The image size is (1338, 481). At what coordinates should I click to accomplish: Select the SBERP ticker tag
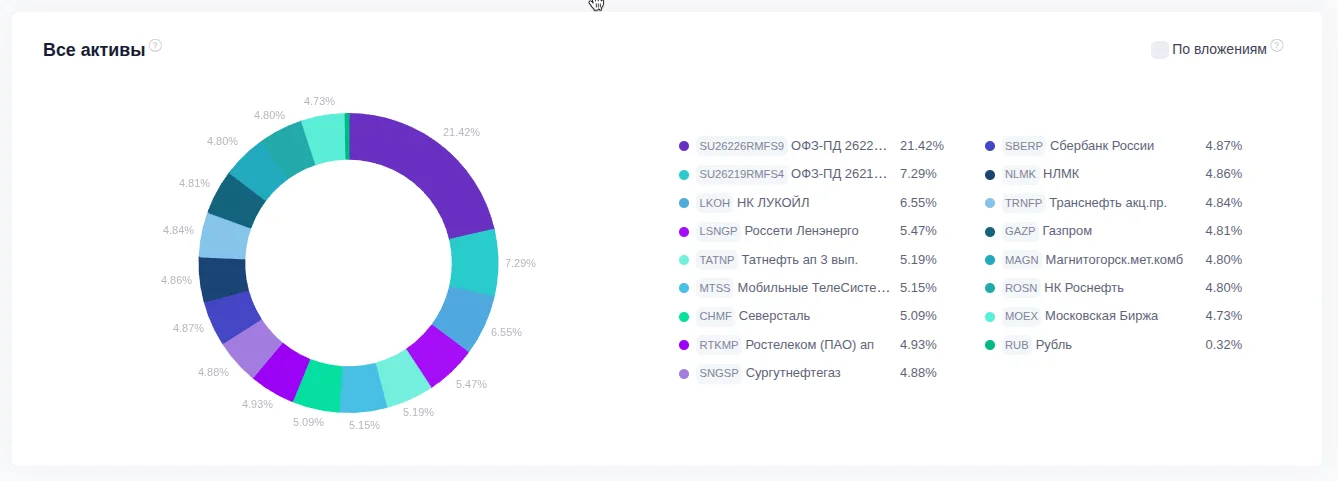click(x=1023, y=146)
